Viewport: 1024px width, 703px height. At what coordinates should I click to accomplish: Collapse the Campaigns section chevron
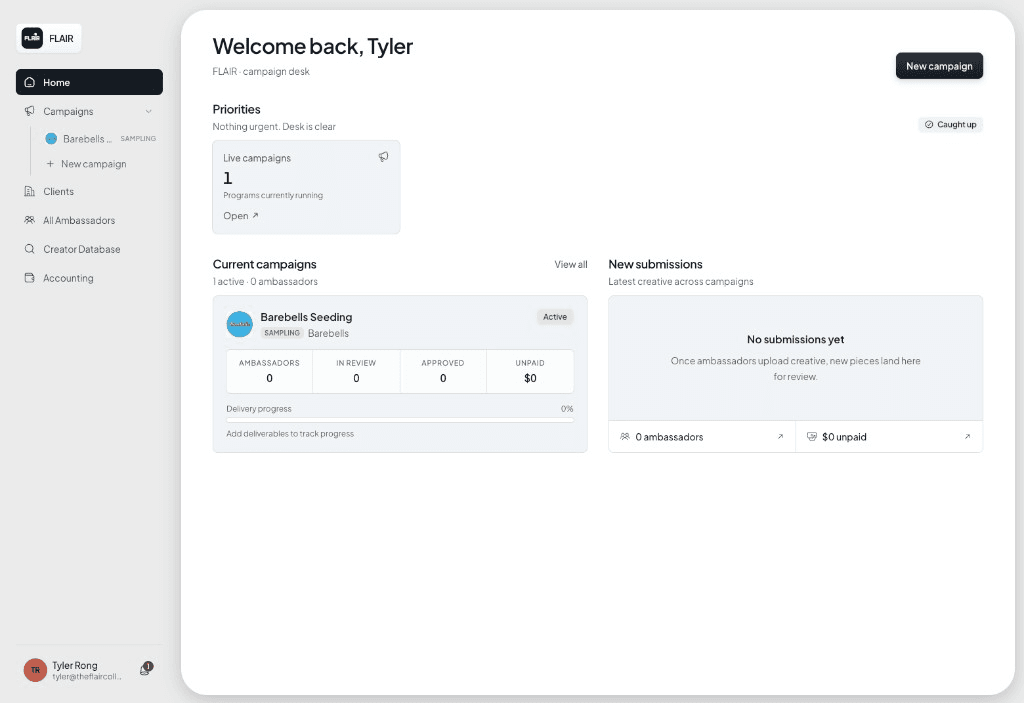click(148, 112)
